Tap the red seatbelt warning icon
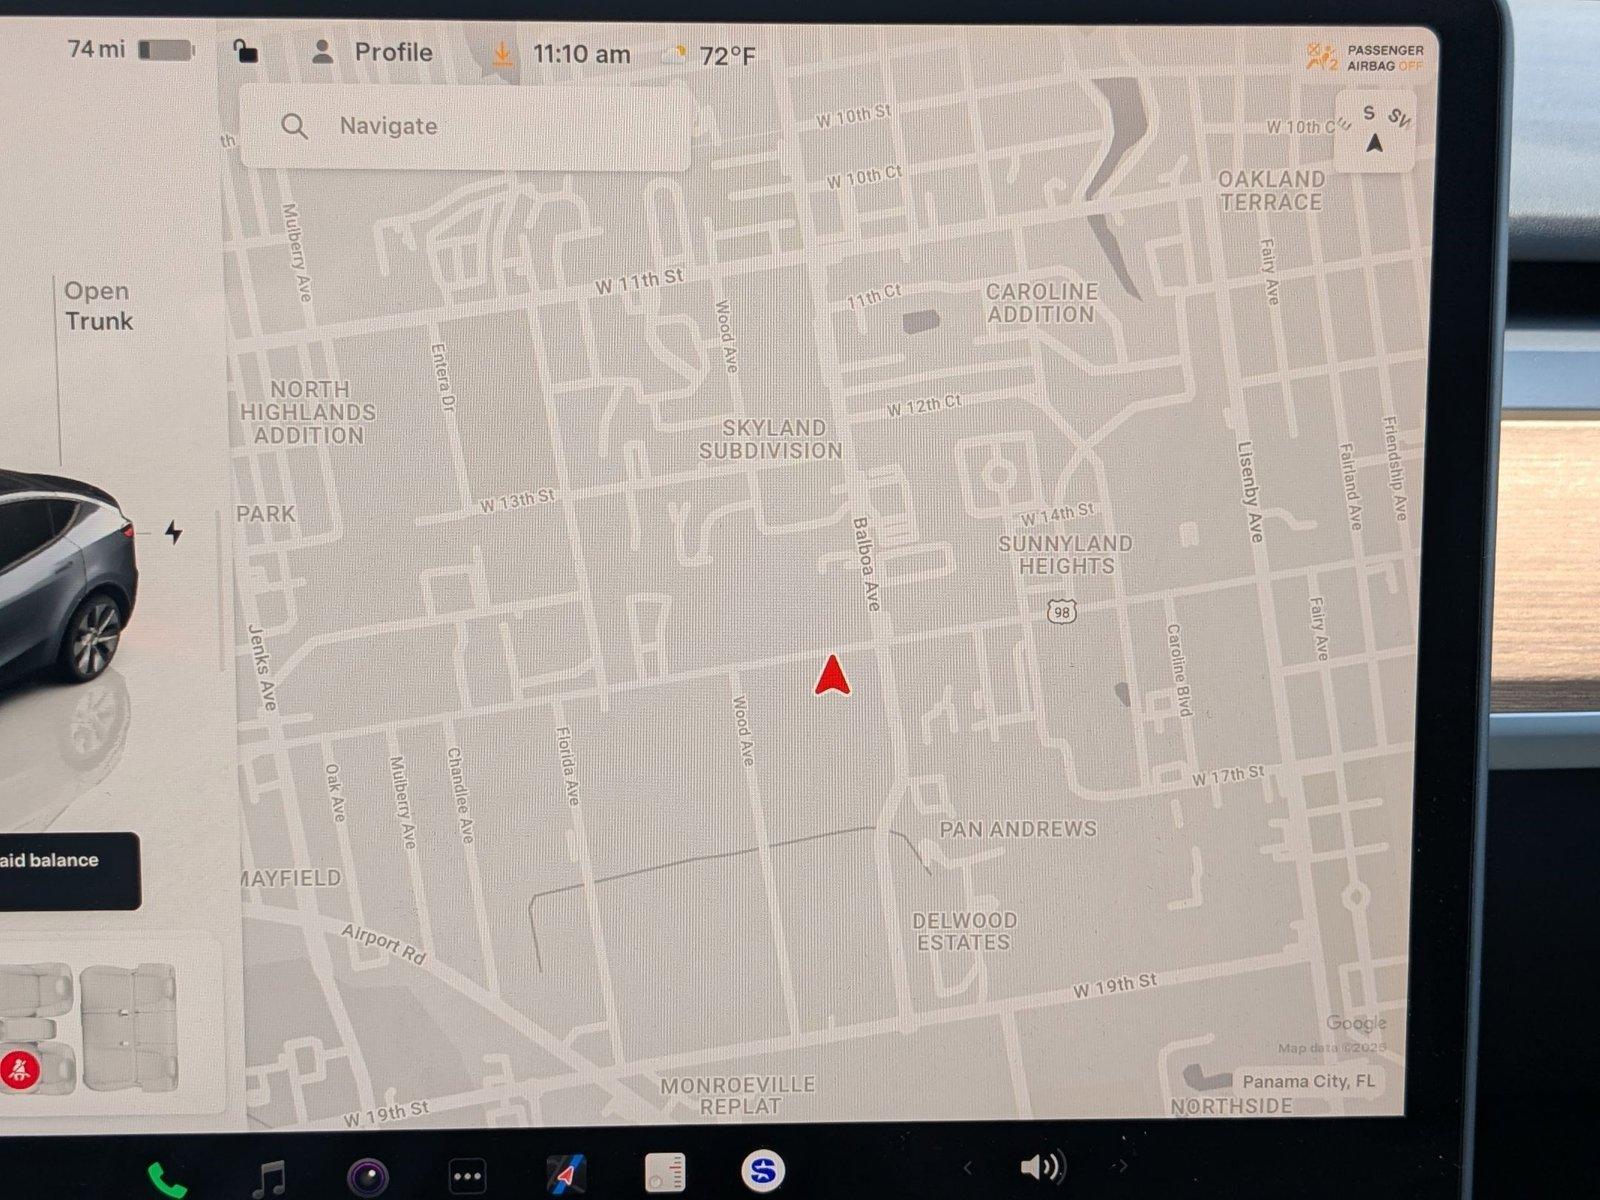Viewport: 1600px width, 1200px height. click(x=19, y=1071)
